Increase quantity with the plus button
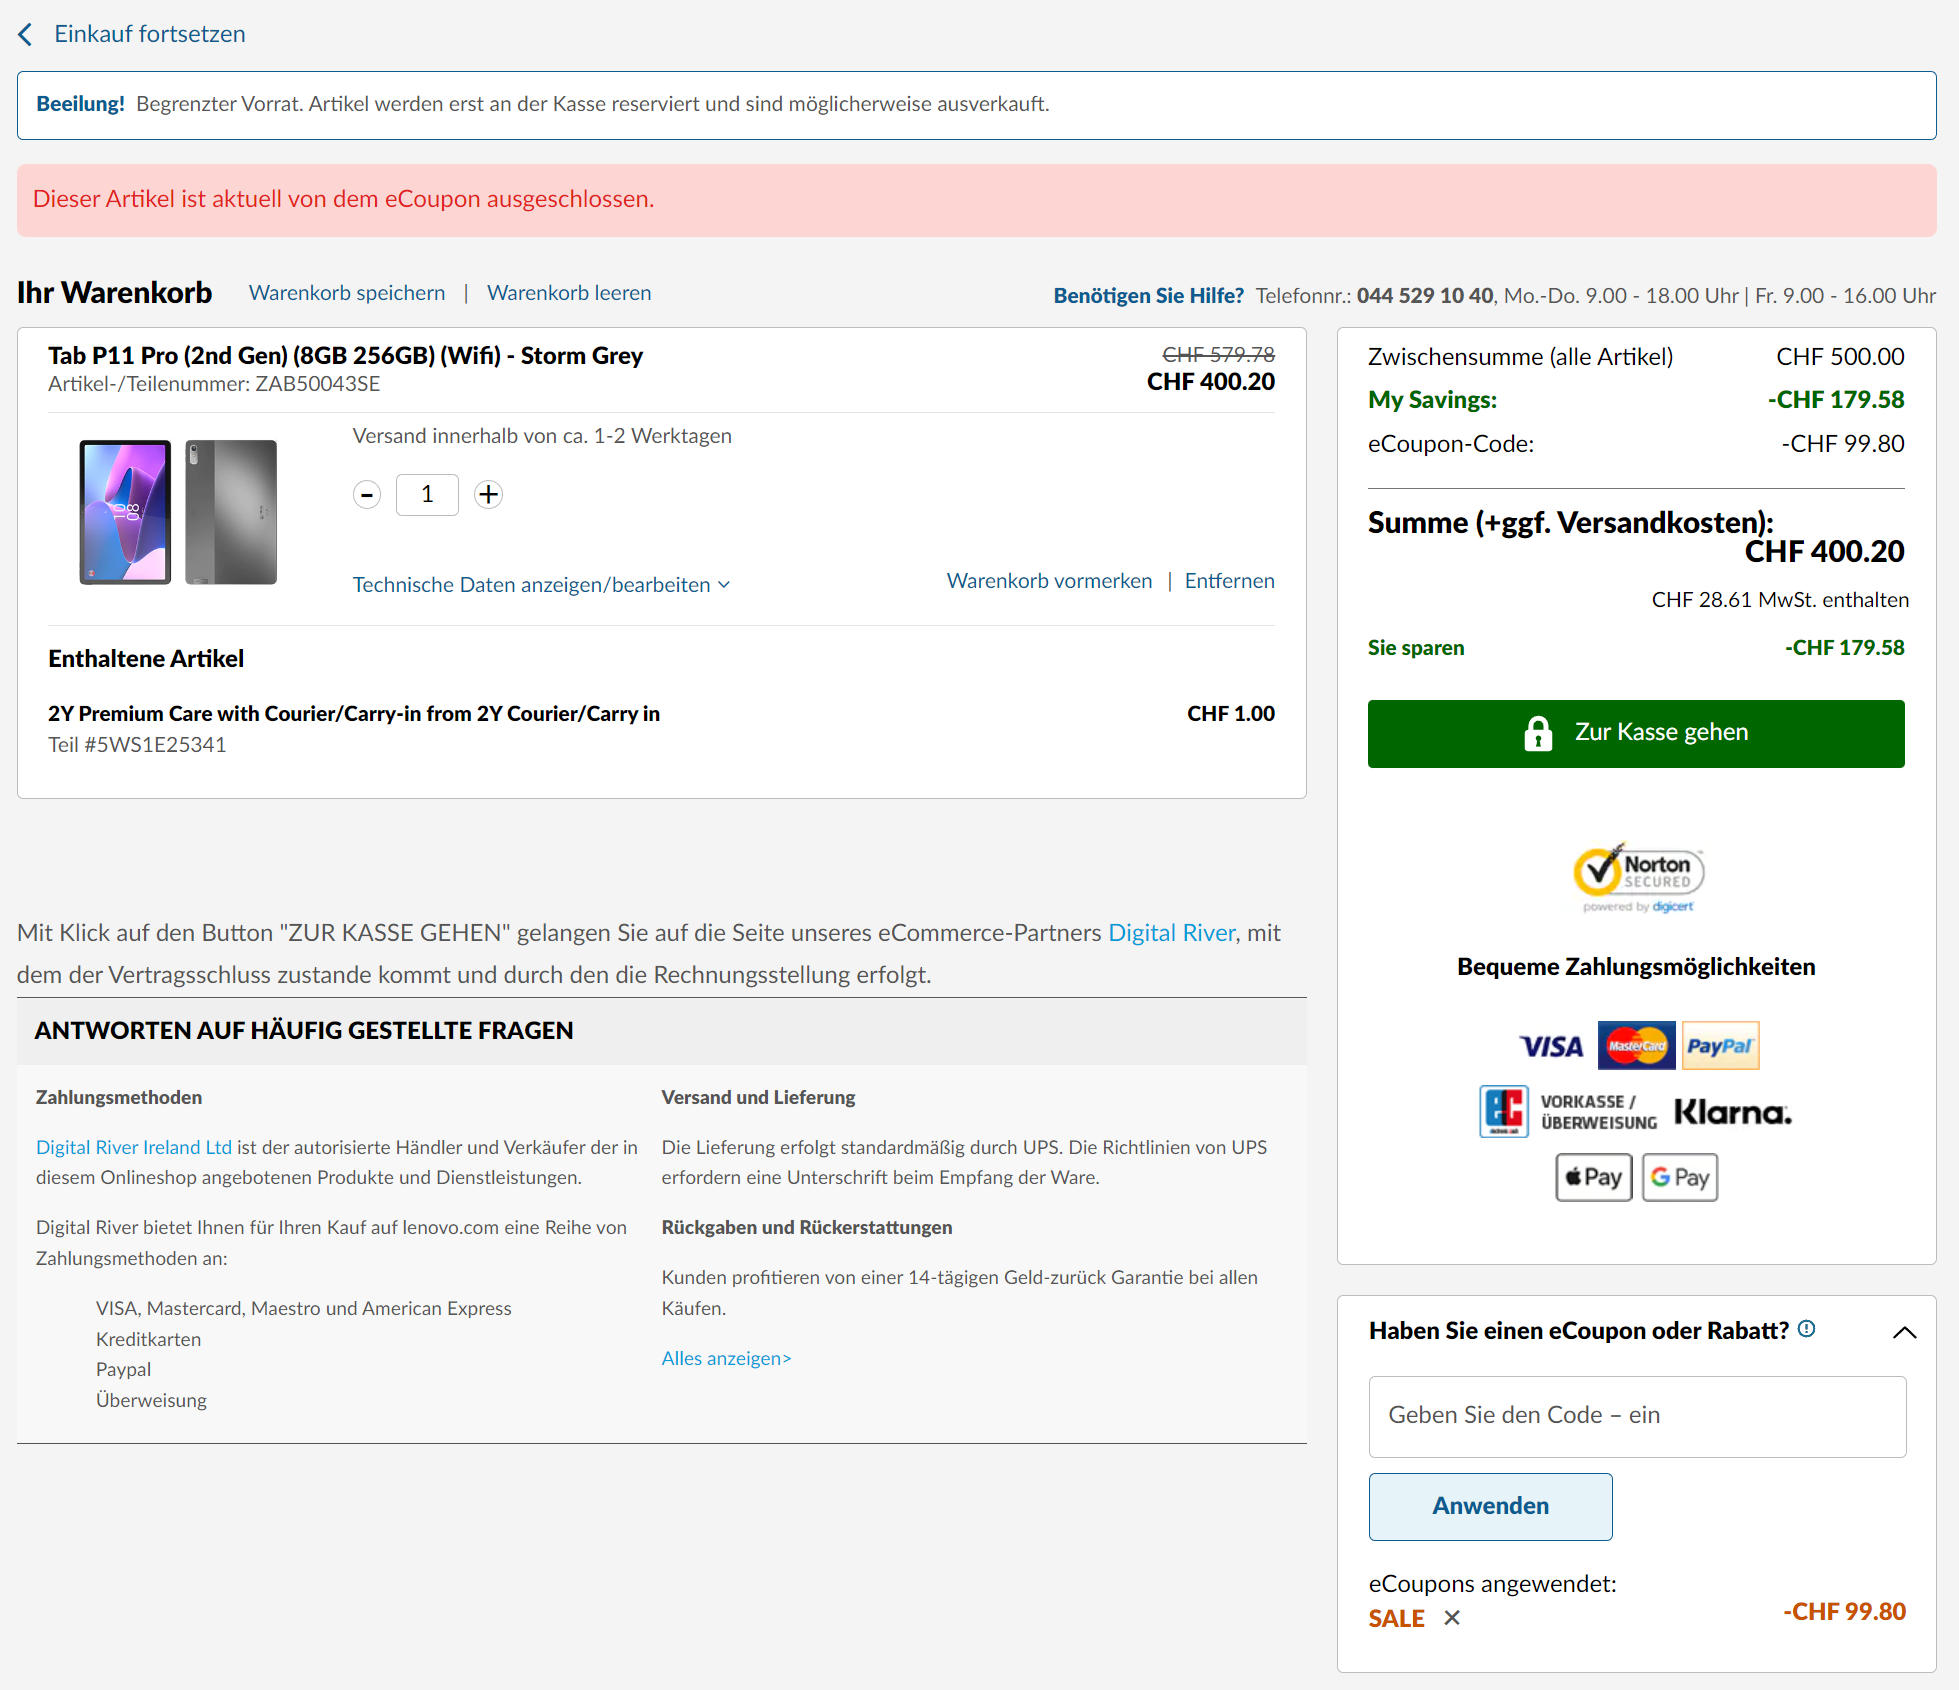Screen dimensions: 1959x1690 488,494
